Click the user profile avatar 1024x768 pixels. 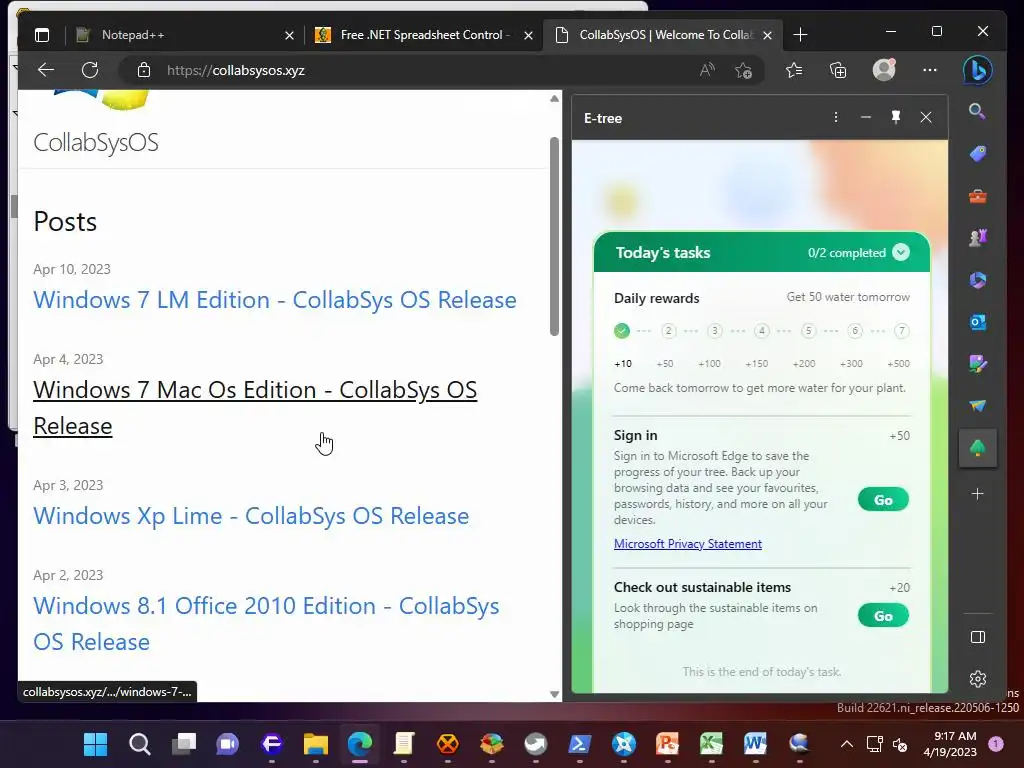[884, 70]
